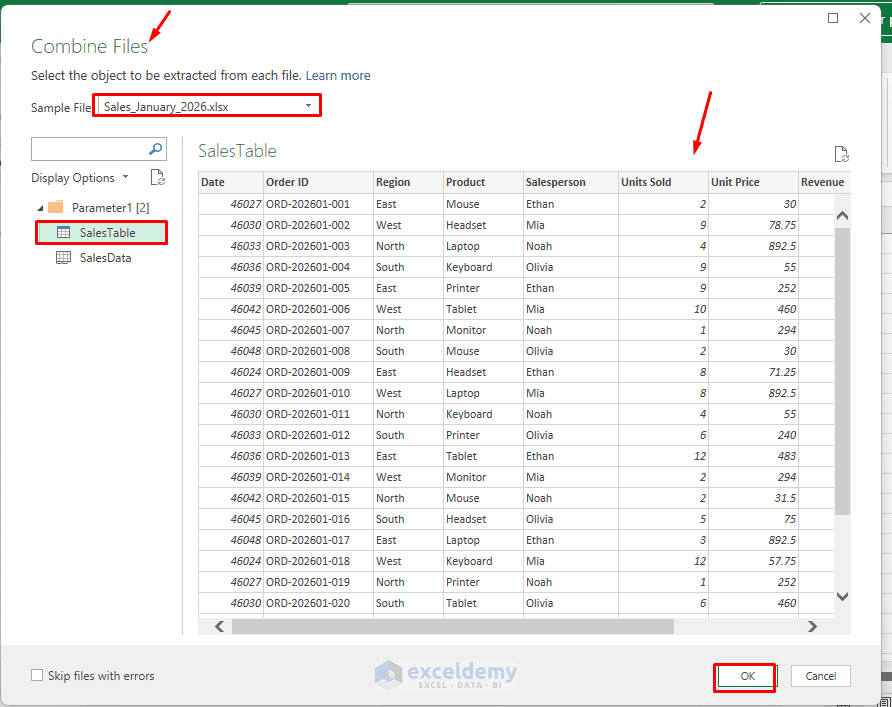Click the SalesData sheet icon
This screenshot has height=707, width=892.
(x=63, y=258)
